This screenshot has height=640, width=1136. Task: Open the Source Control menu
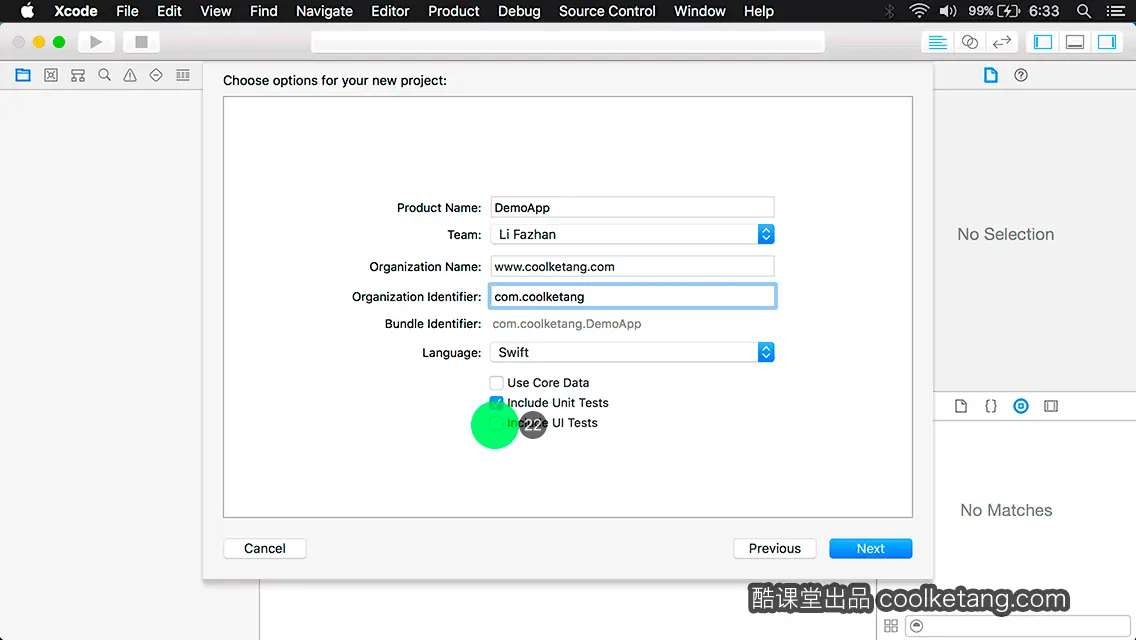coord(607,11)
